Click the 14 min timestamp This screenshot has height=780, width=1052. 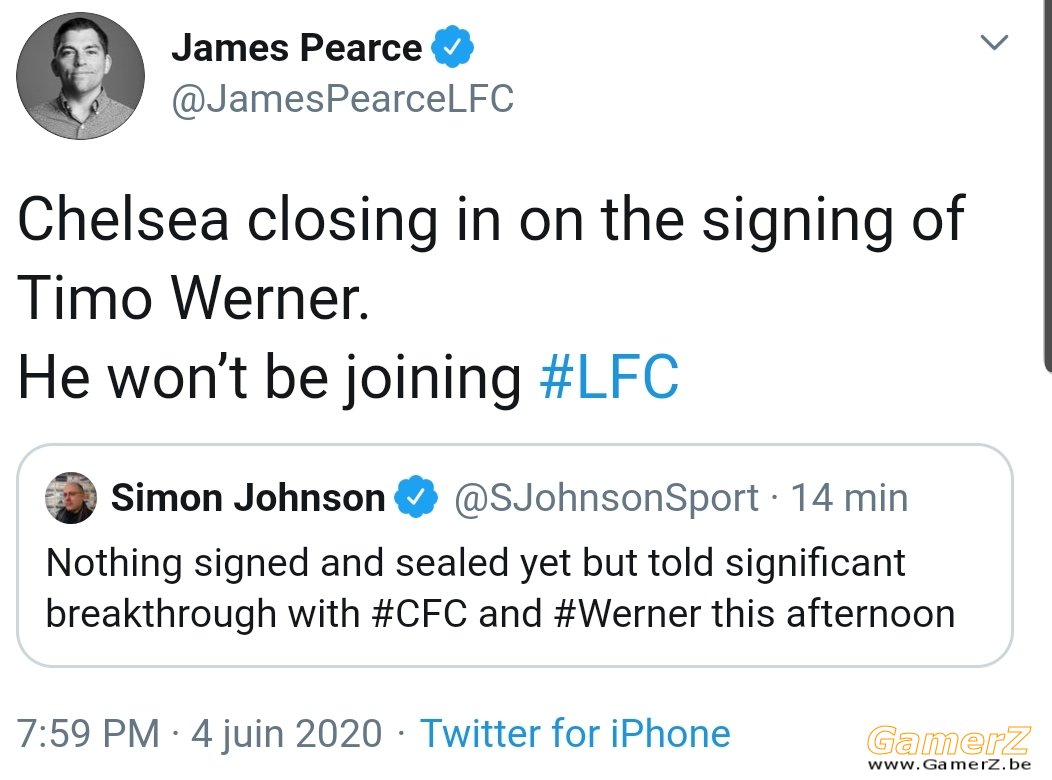click(x=849, y=498)
